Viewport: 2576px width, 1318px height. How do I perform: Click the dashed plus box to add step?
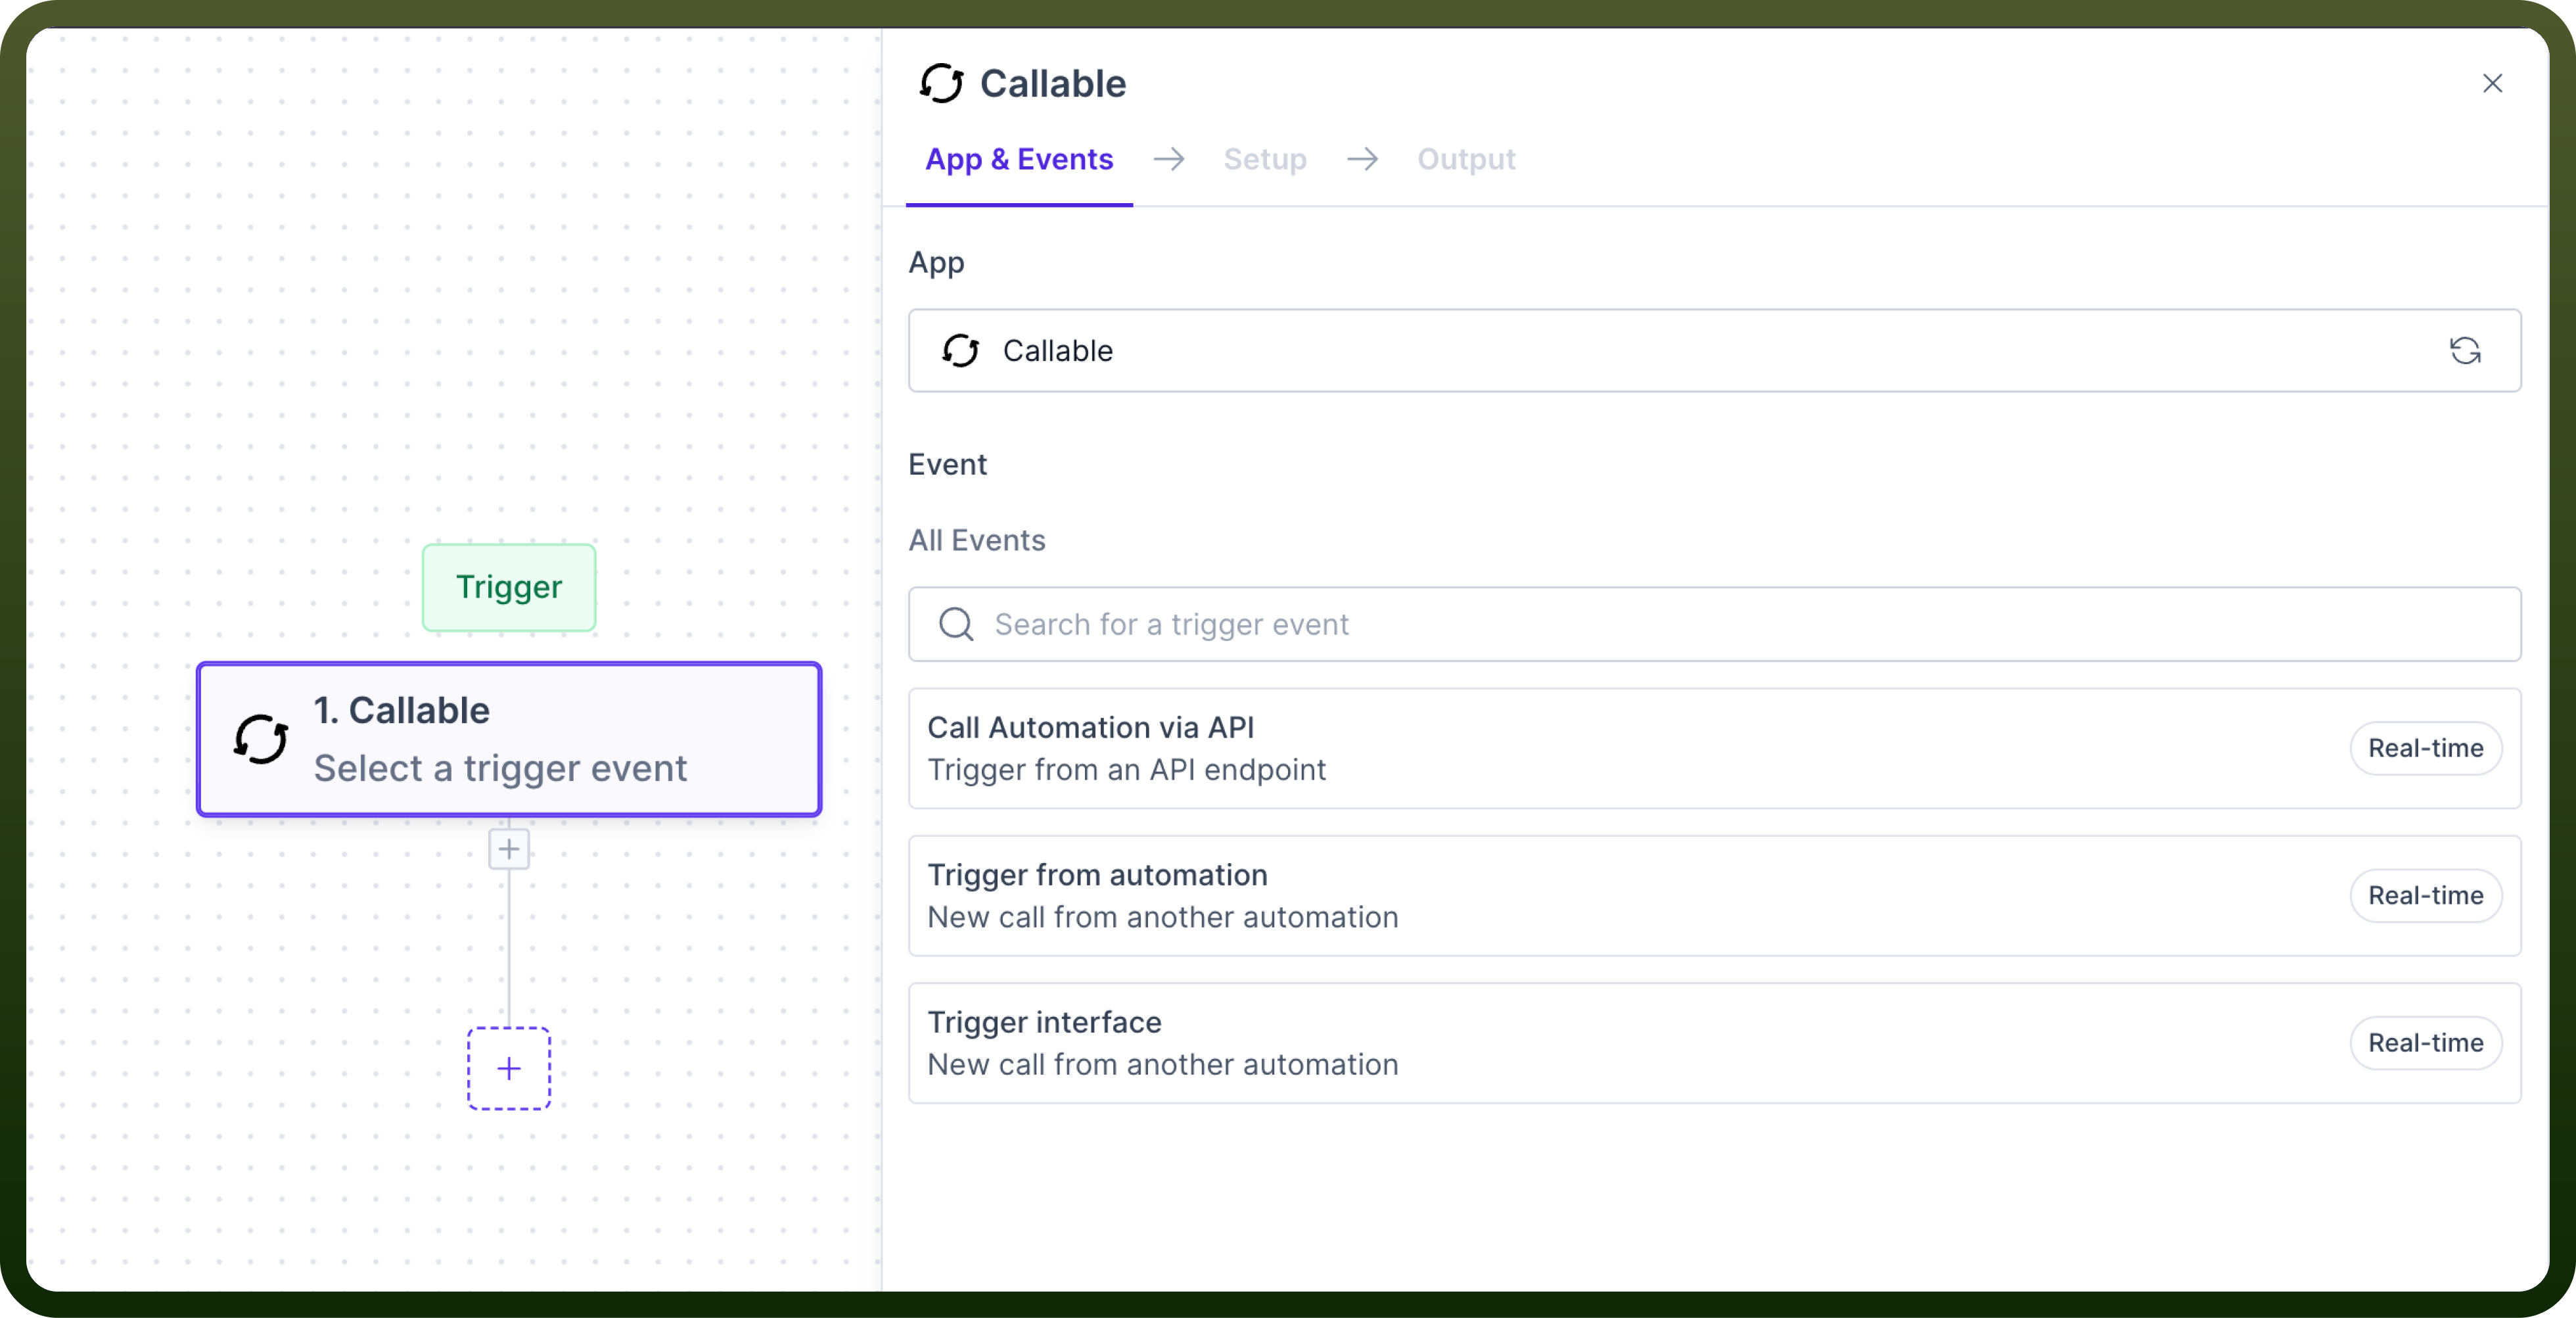(509, 1068)
